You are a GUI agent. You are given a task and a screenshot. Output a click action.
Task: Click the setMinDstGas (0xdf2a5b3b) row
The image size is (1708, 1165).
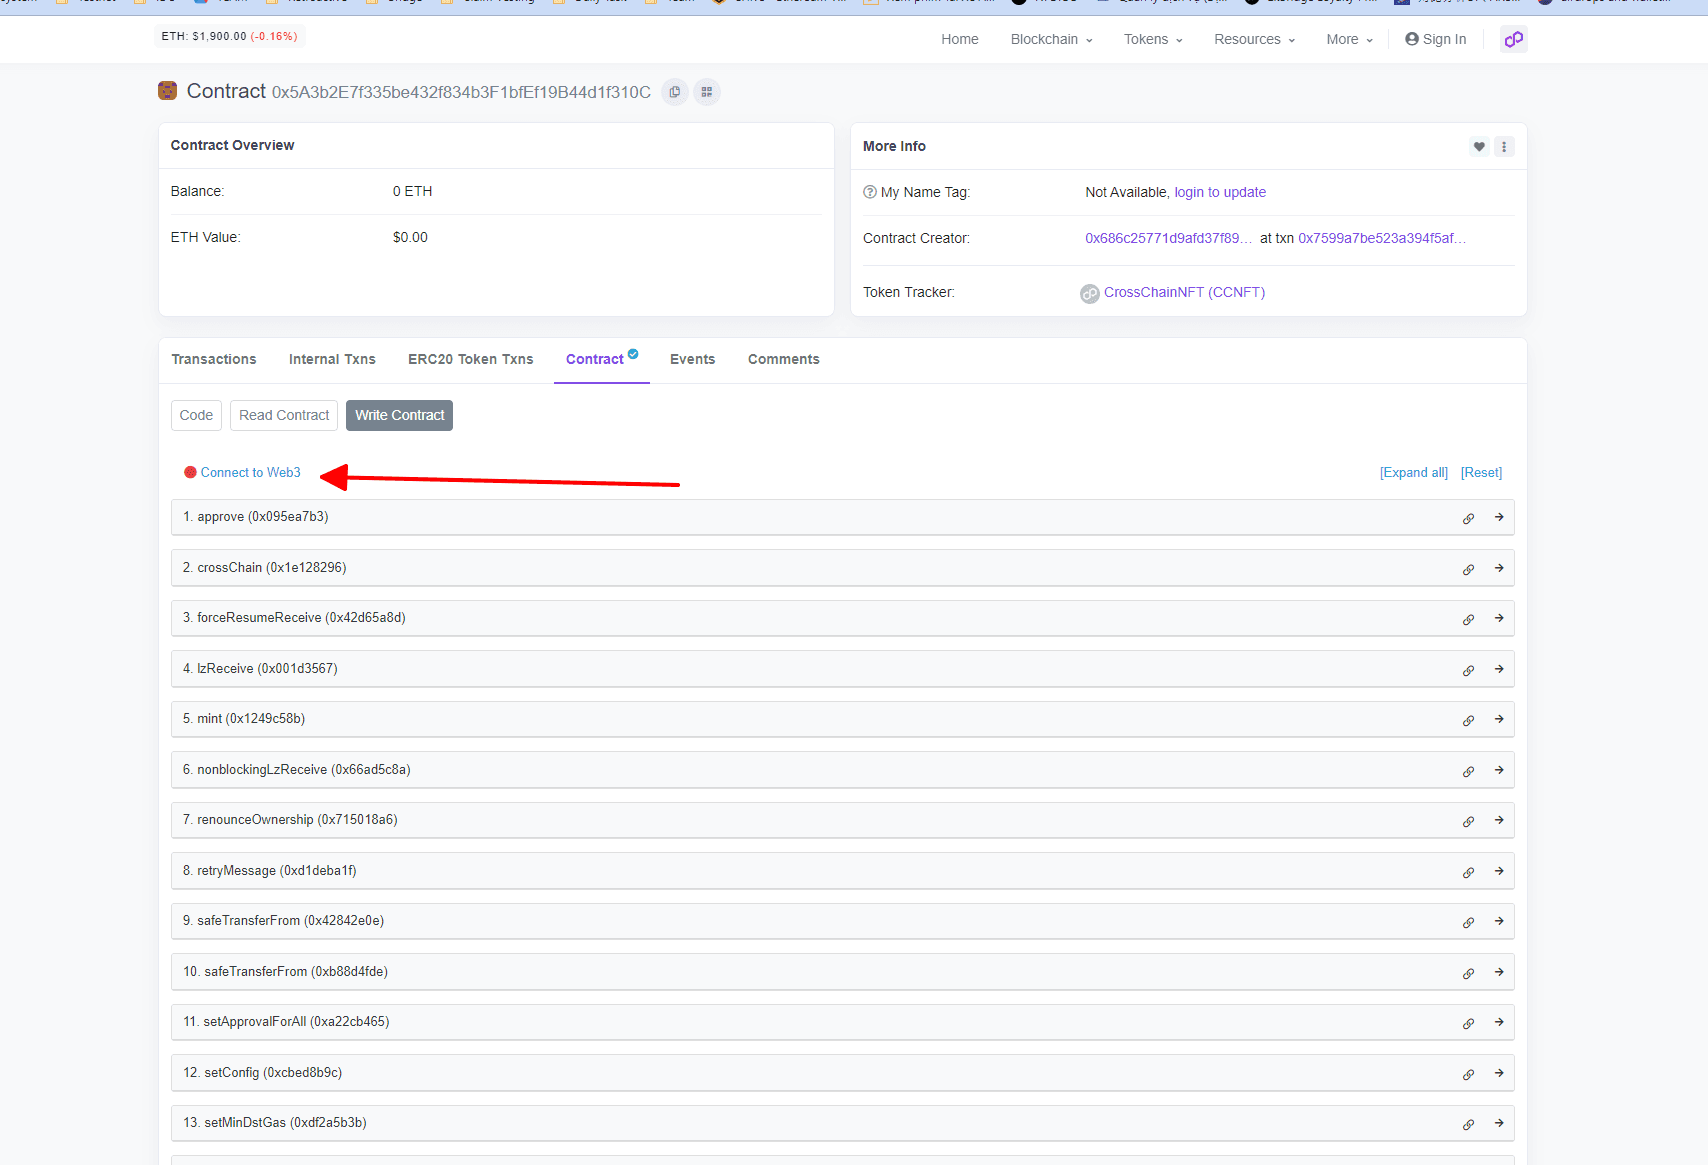click(x=842, y=1123)
